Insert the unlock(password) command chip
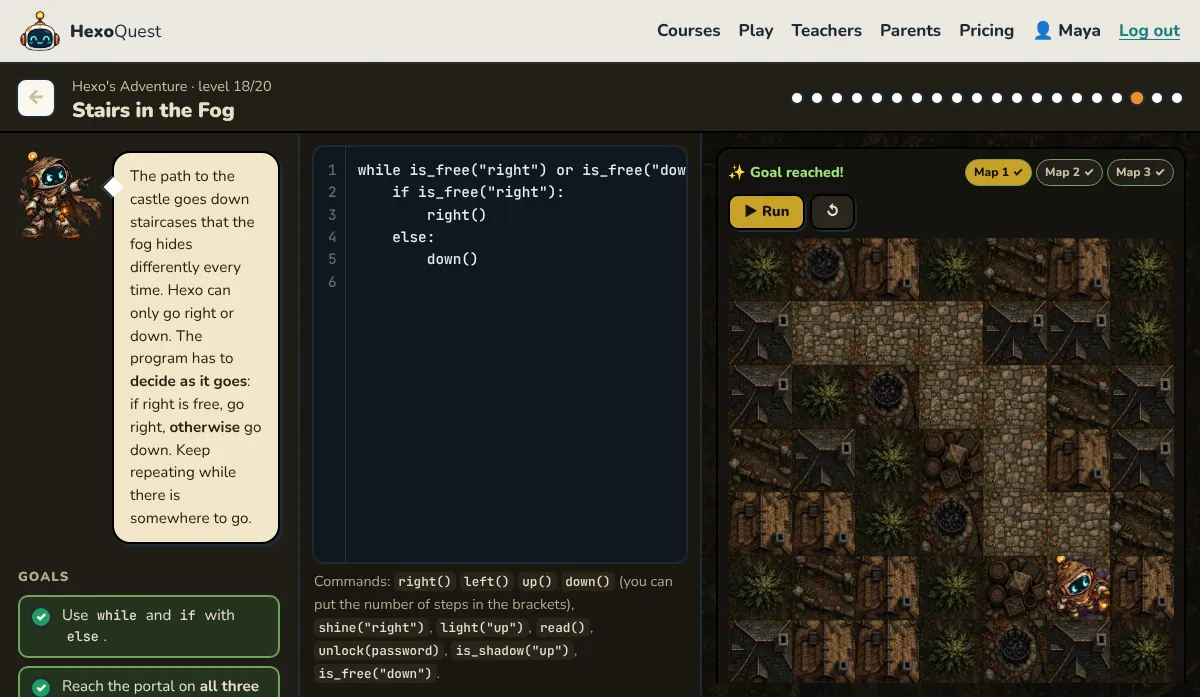This screenshot has width=1200, height=697. 379,651
